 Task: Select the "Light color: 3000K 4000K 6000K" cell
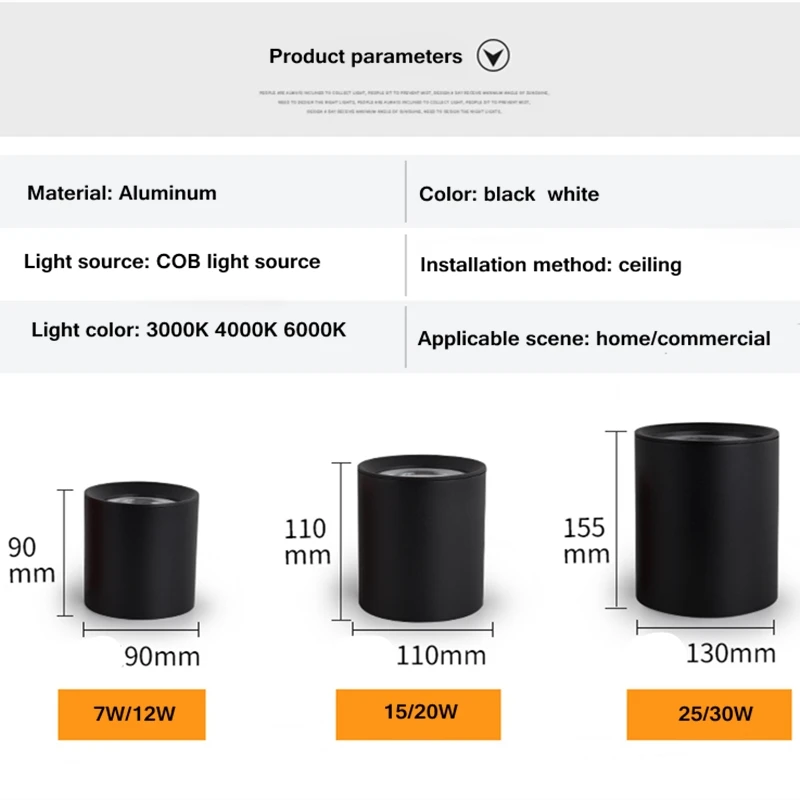click(189, 329)
